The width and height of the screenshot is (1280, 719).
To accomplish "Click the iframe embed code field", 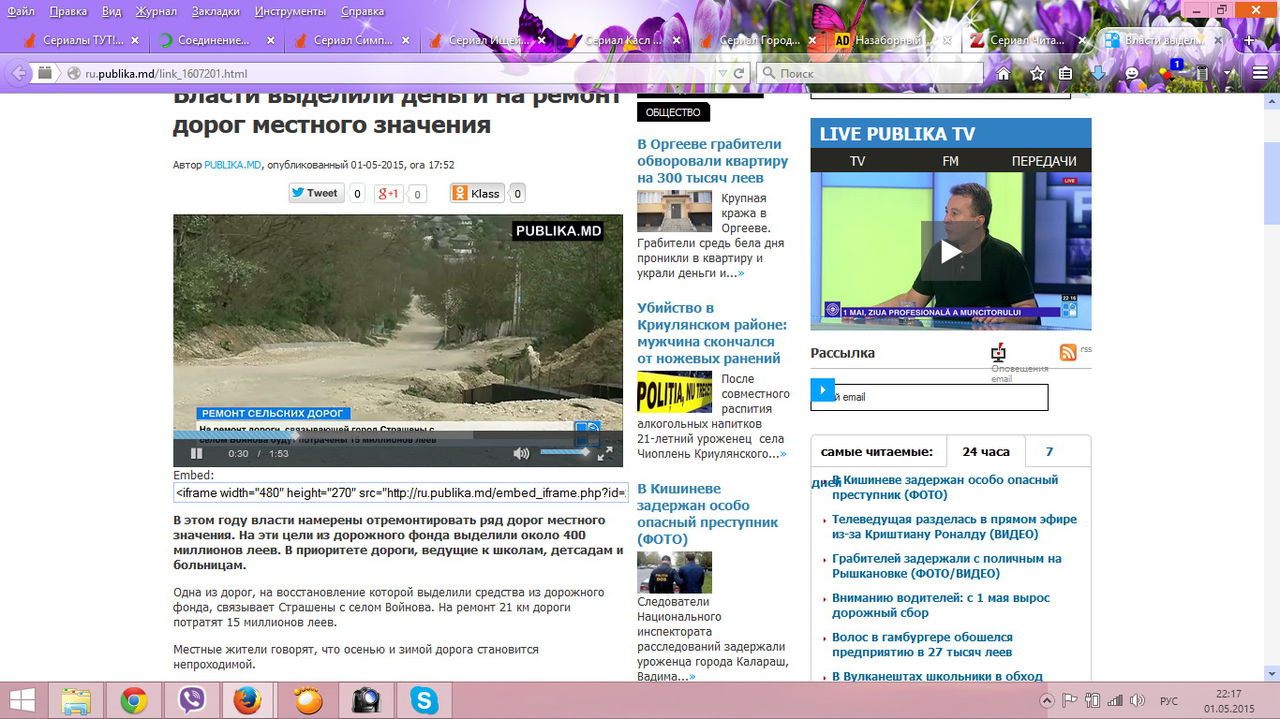I will [401, 493].
